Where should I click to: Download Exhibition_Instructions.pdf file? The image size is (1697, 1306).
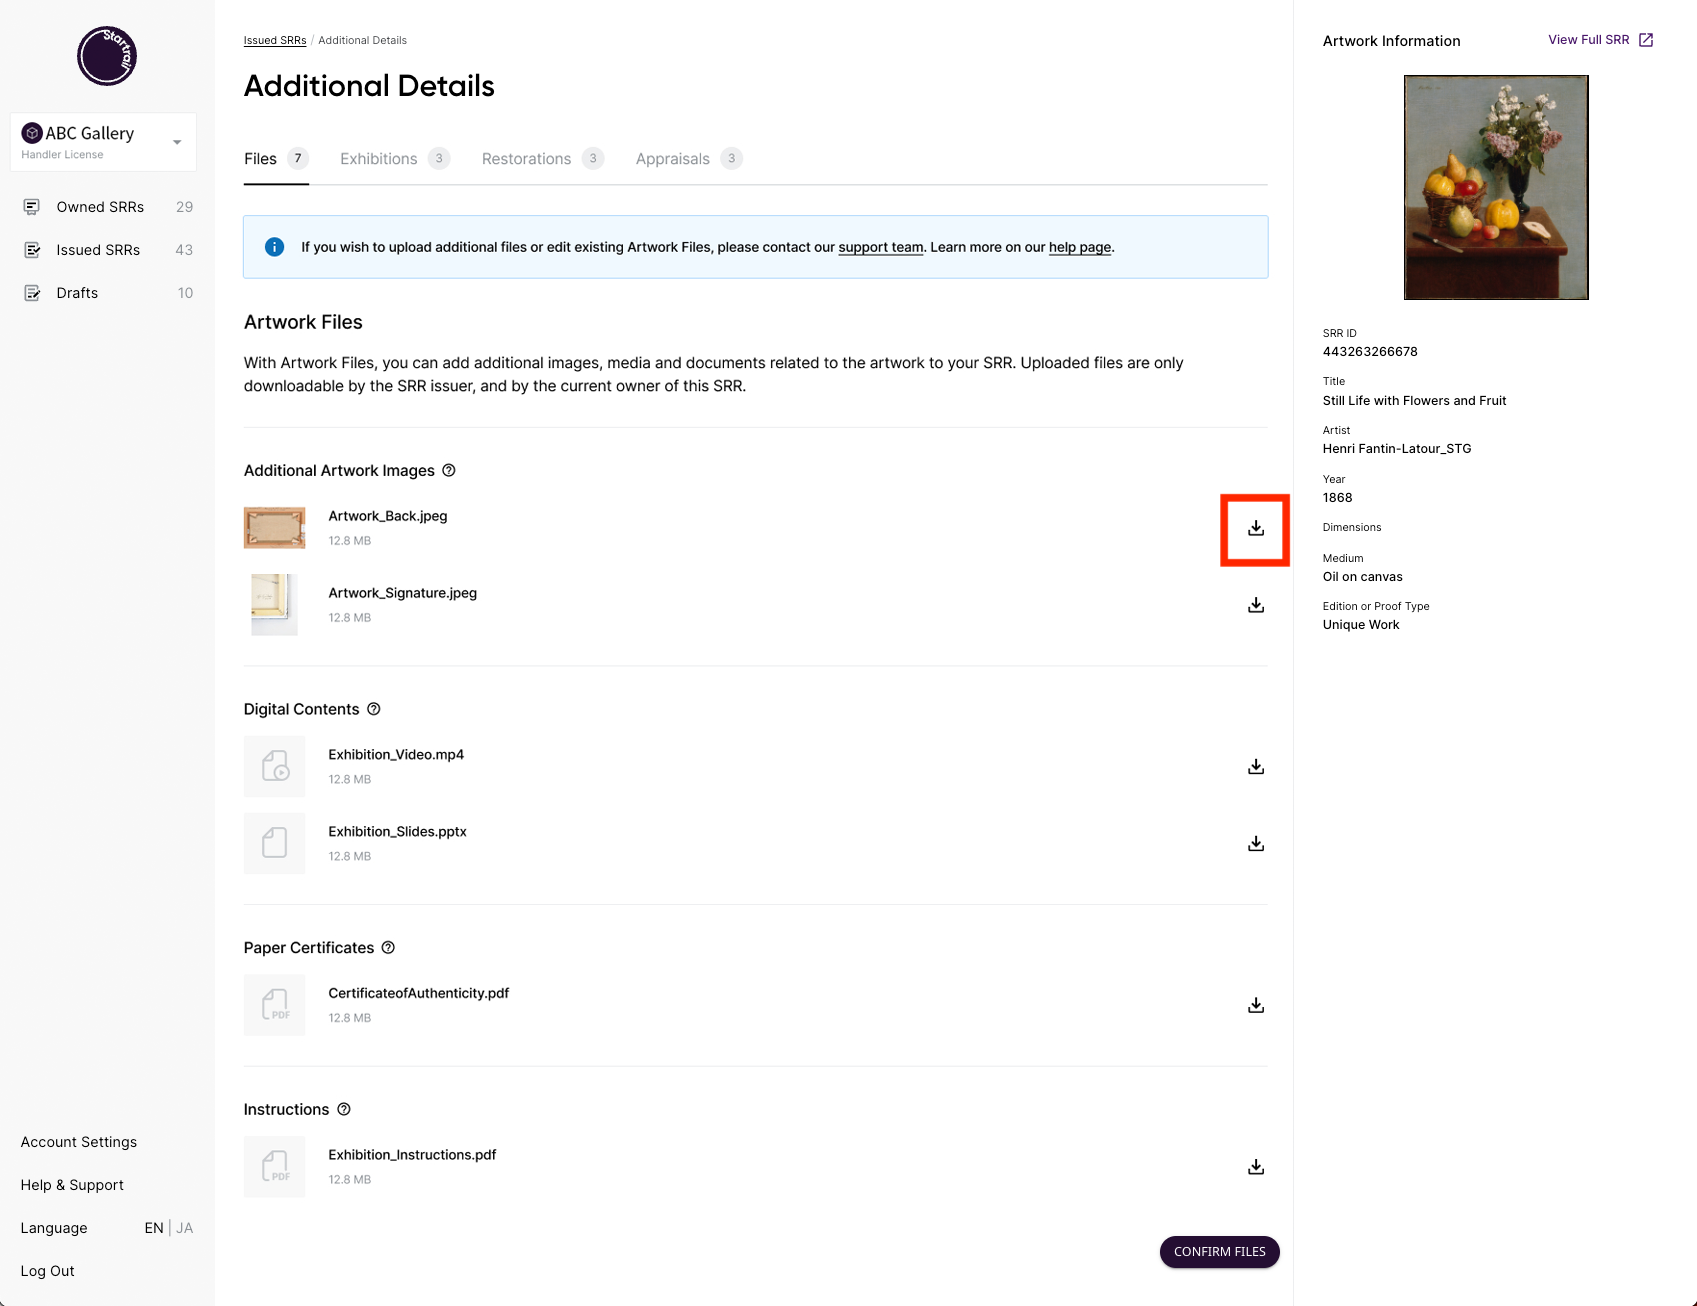click(x=1256, y=1167)
